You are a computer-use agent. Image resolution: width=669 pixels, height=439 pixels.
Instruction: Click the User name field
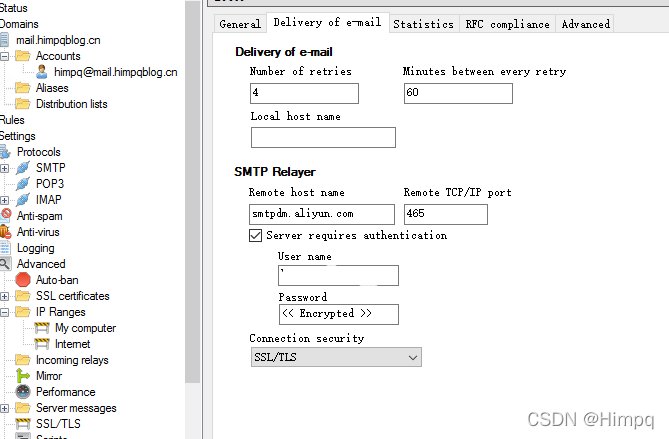click(x=338, y=275)
